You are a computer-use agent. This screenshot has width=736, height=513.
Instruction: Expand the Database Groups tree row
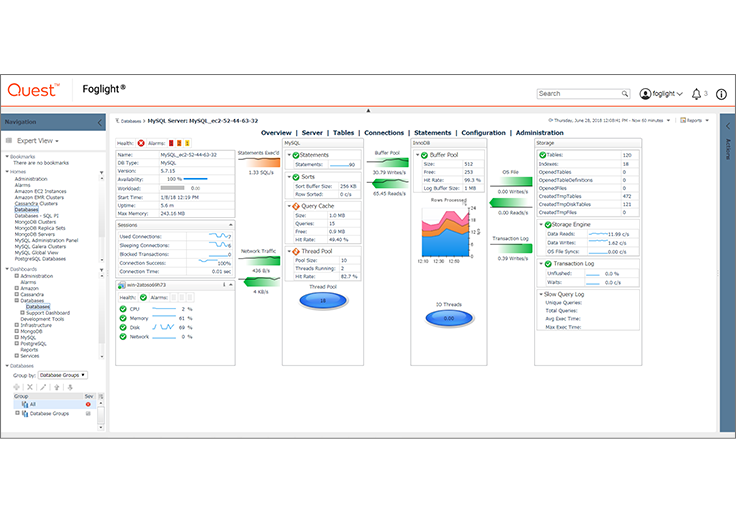(17, 413)
